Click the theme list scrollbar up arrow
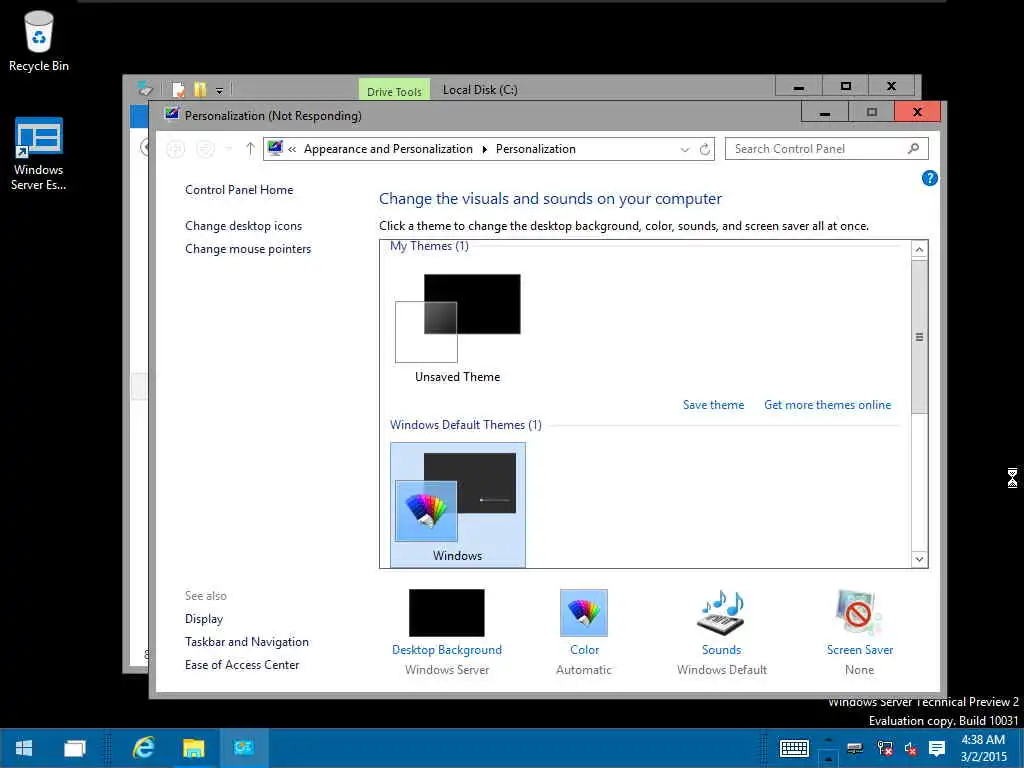 [920, 249]
